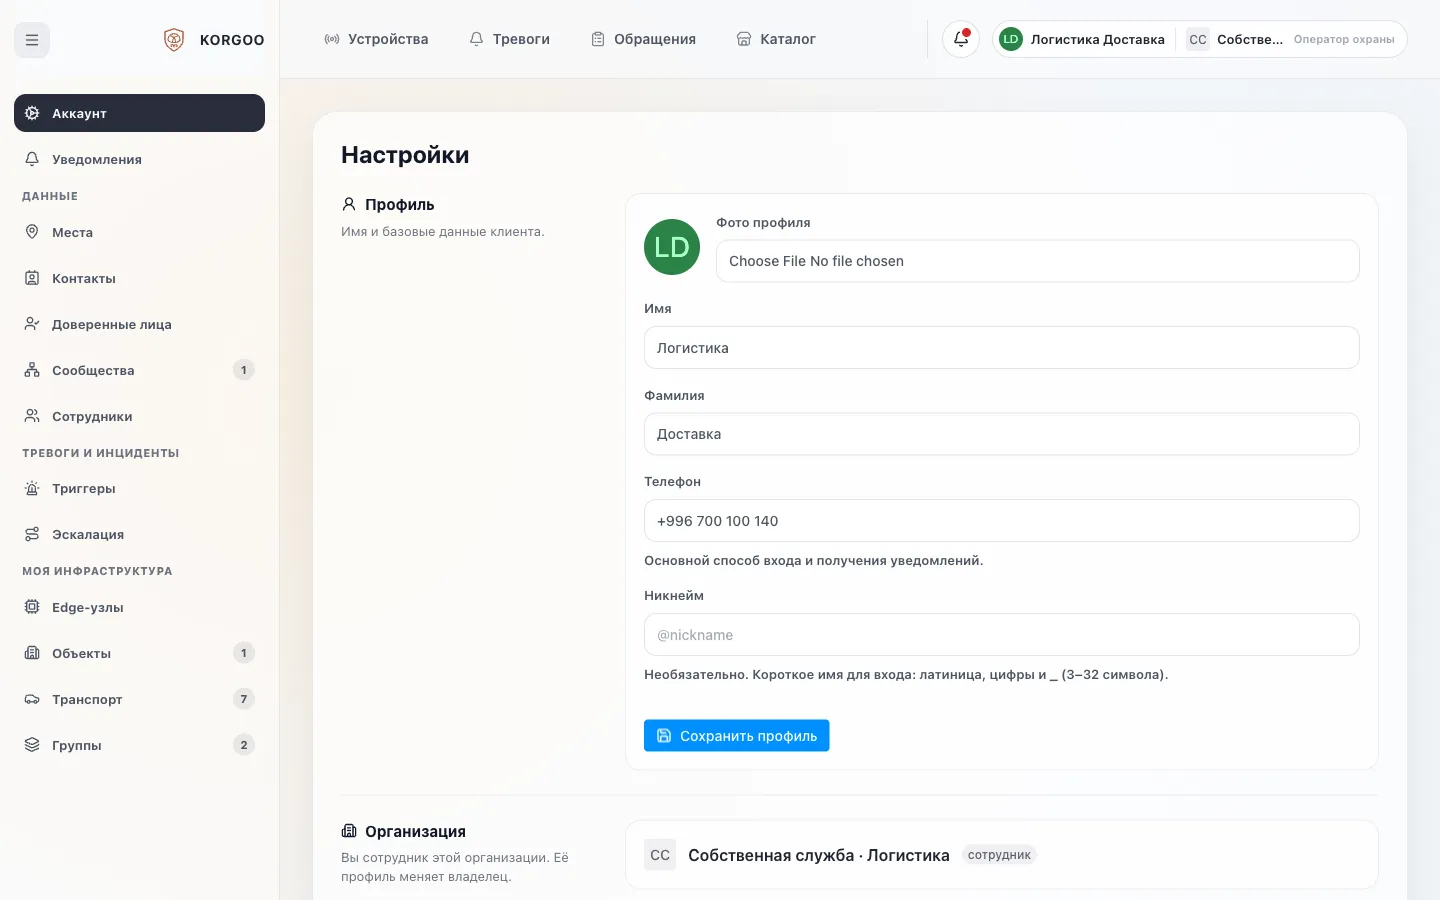Toggle the sidebar hamburger menu
This screenshot has height=900, width=1440.
click(x=32, y=40)
